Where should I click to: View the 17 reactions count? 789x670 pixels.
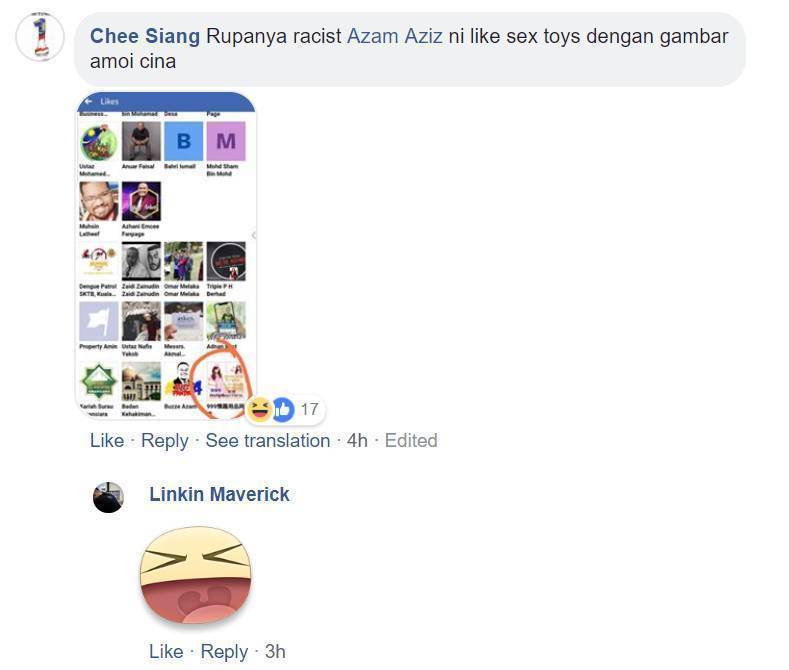309,409
